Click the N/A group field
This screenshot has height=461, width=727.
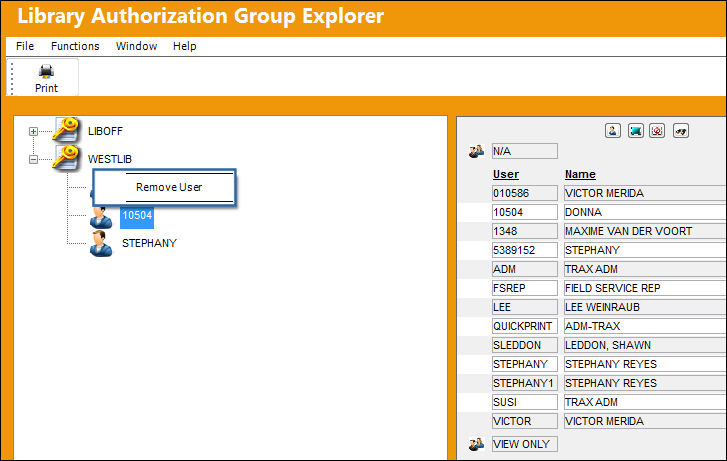(525, 151)
